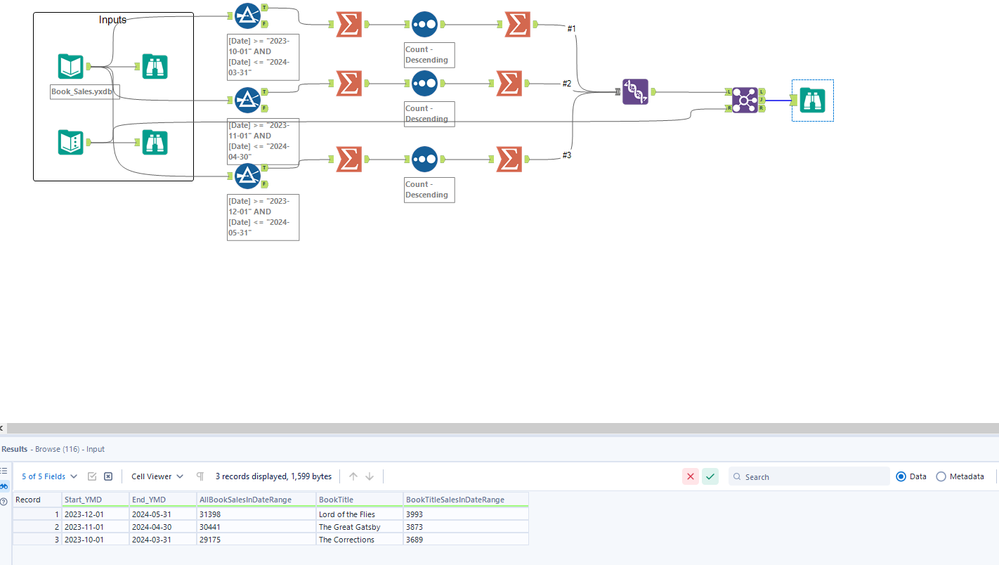Click the 3 records displayed status text
The image size is (999, 565).
click(x=273, y=476)
